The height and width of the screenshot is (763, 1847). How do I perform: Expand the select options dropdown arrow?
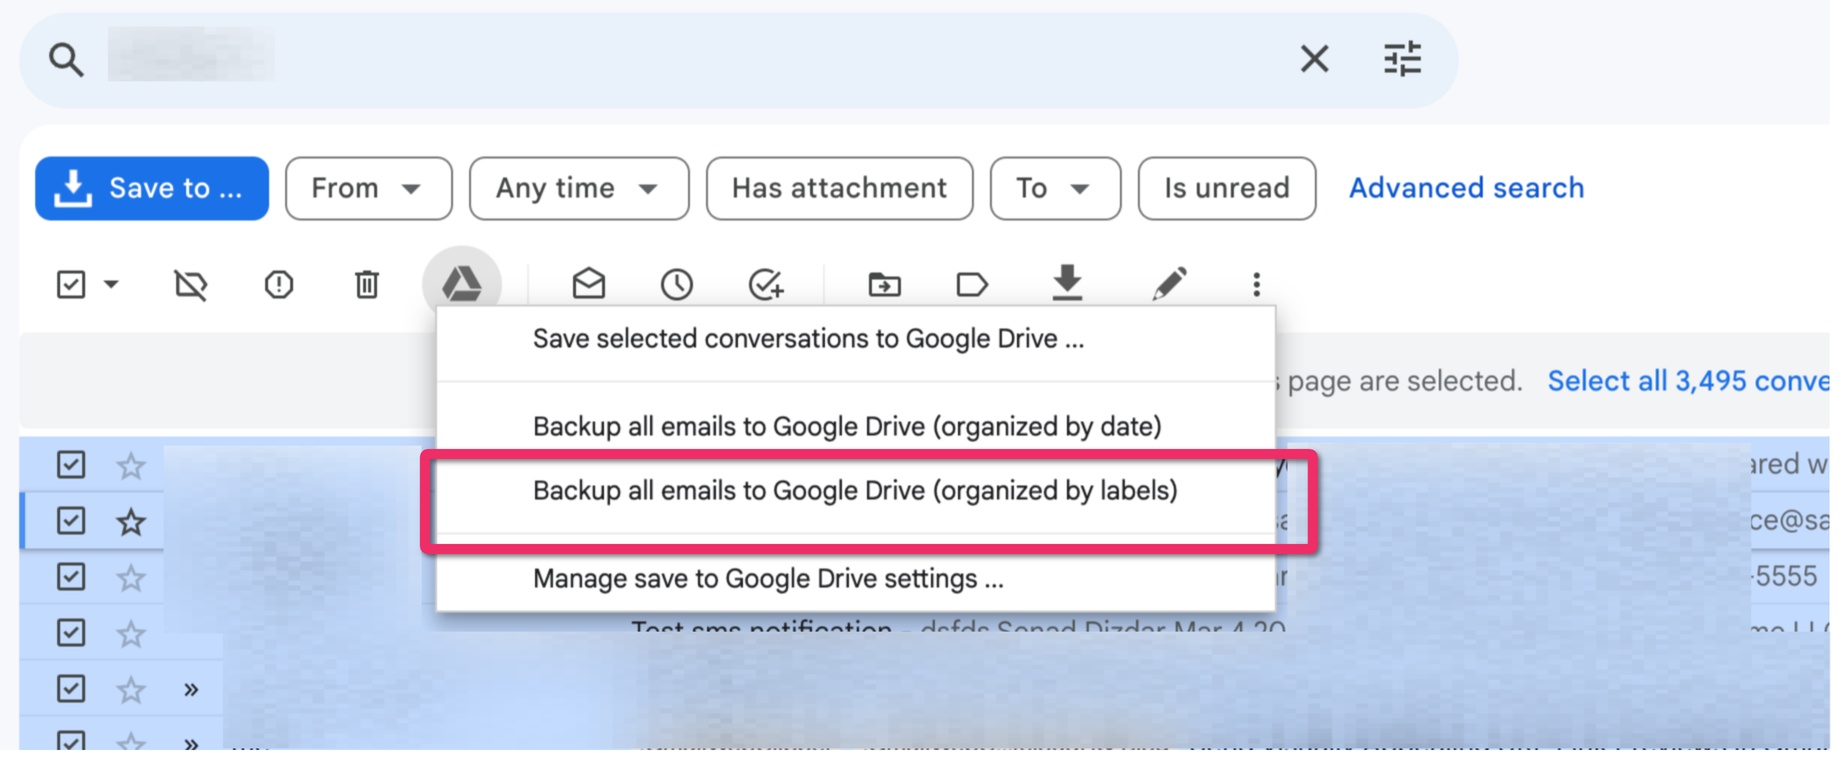(x=112, y=284)
